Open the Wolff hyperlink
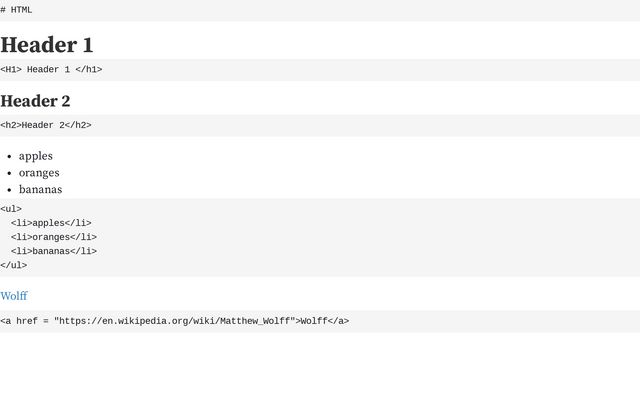The width and height of the screenshot is (640, 400). tap(14, 296)
